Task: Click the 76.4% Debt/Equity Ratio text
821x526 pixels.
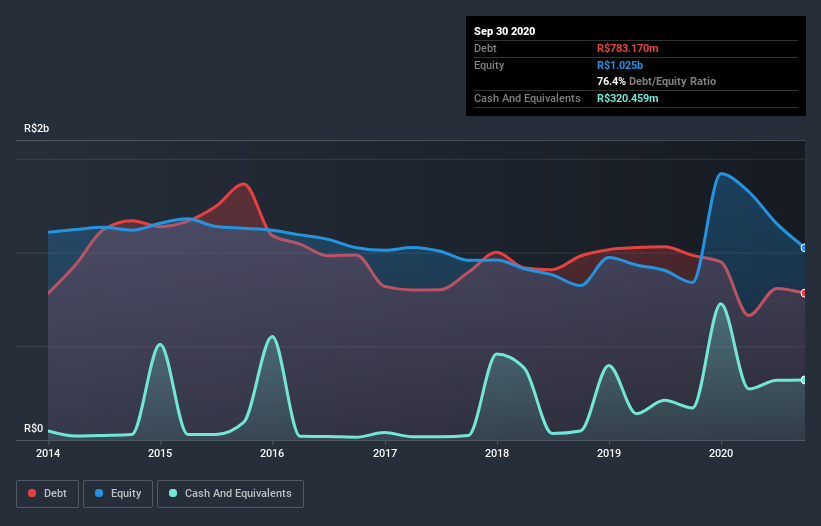Action: pyautogui.click(x=656, y=81)
